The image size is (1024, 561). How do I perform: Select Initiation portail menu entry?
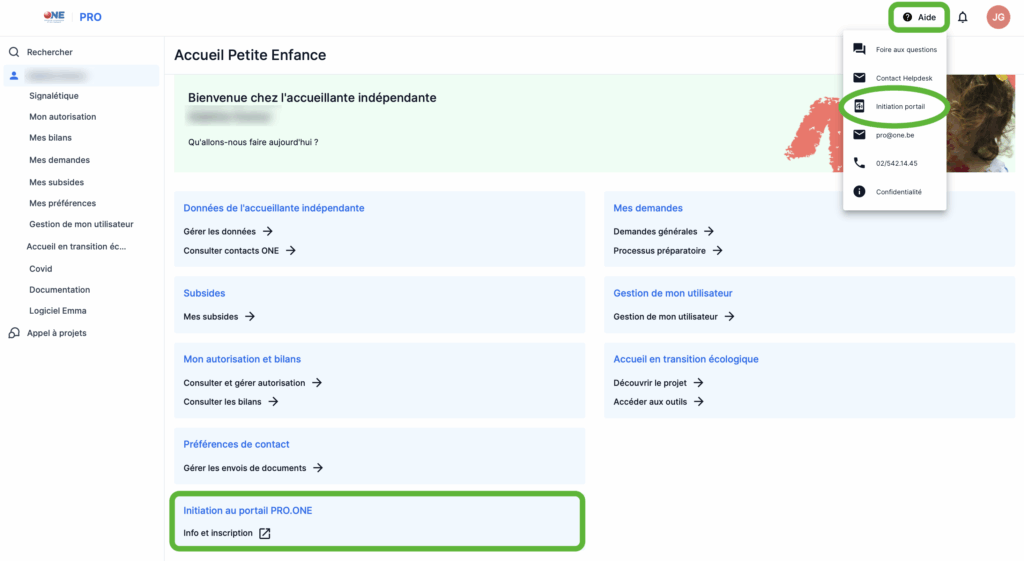(x=900, y=106)
